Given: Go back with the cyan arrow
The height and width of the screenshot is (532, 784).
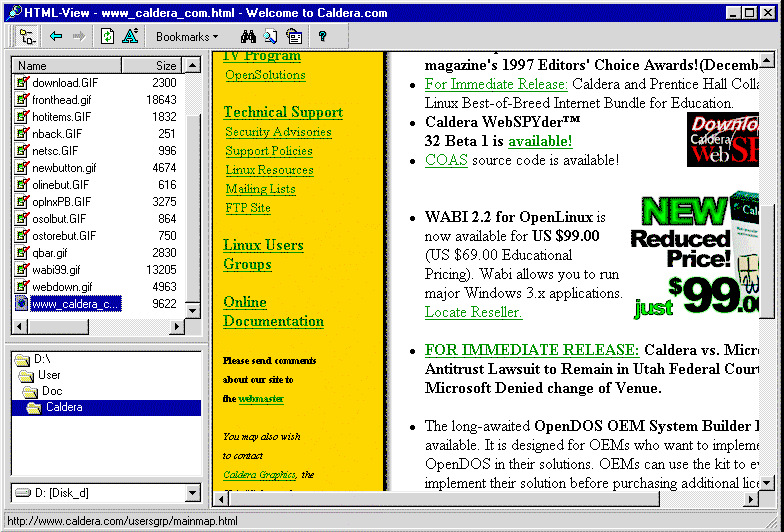Looking at the screenshot, I should coord(56,36).
